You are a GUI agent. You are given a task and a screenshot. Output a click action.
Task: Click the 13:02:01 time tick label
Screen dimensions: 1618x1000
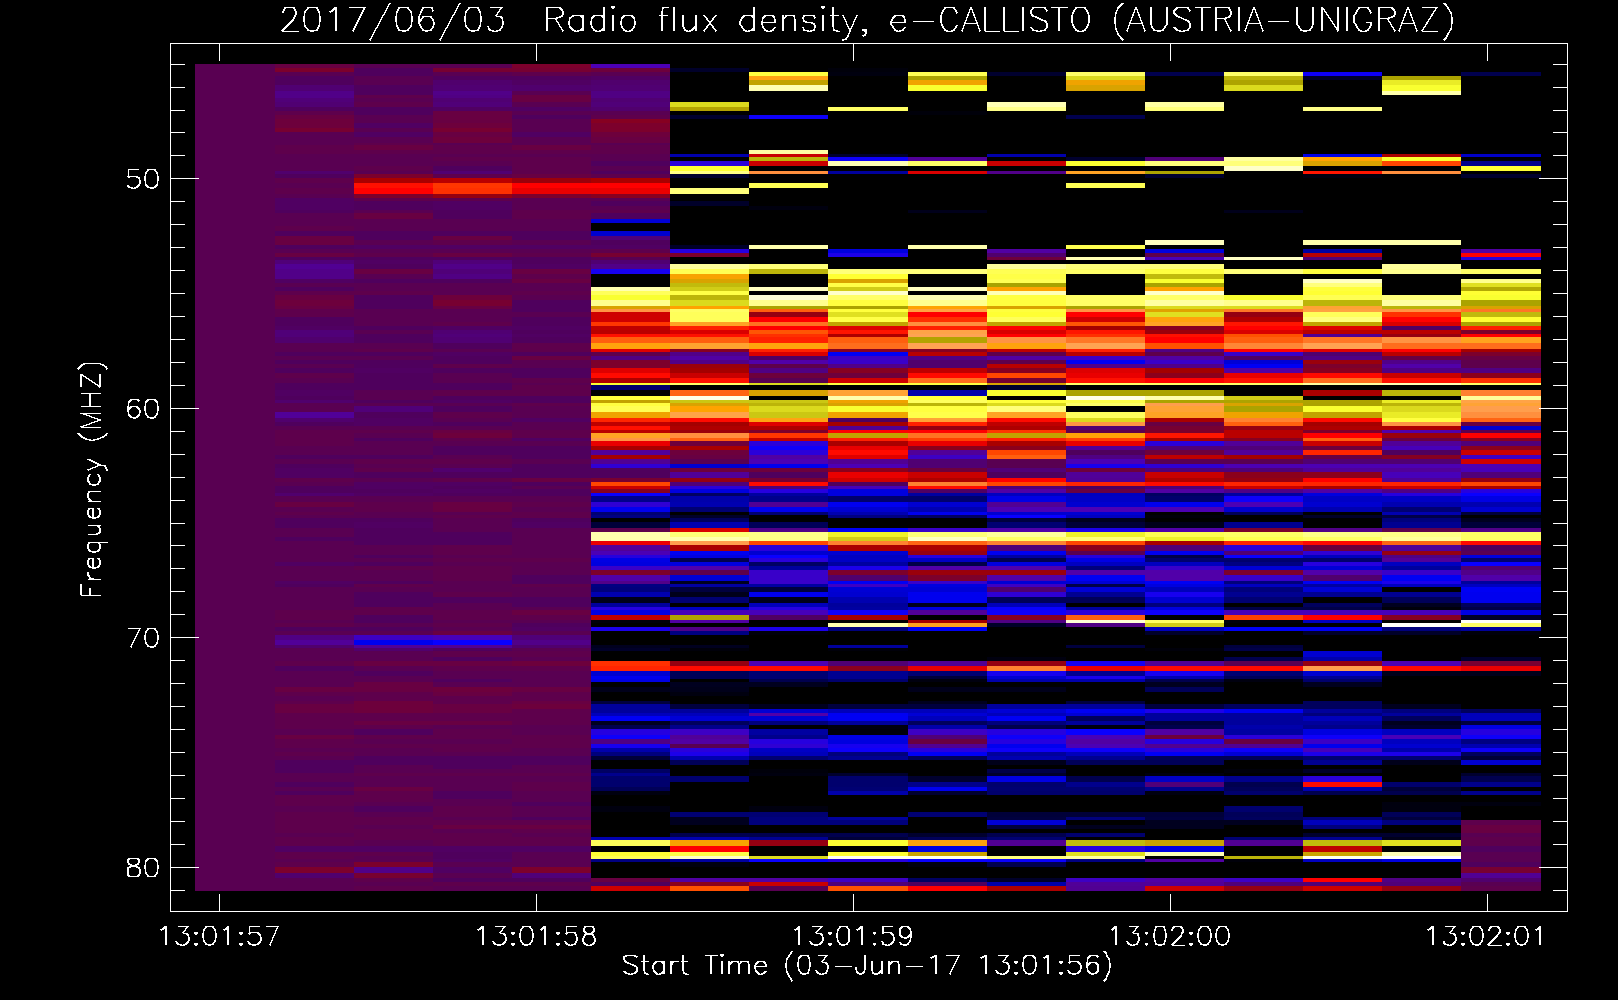point(1485,937)
